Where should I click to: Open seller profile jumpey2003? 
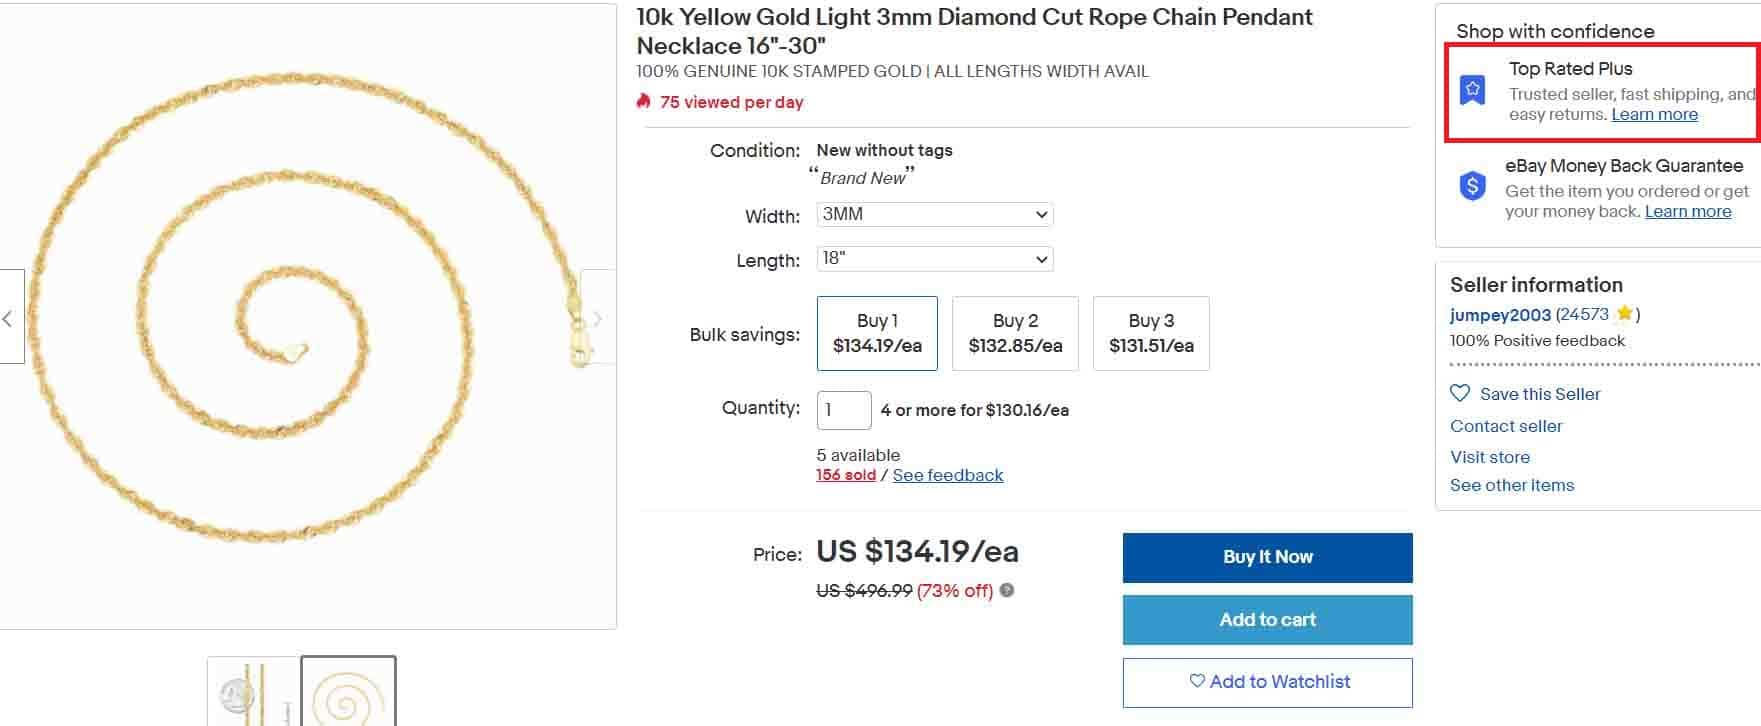coord(1499,315)
